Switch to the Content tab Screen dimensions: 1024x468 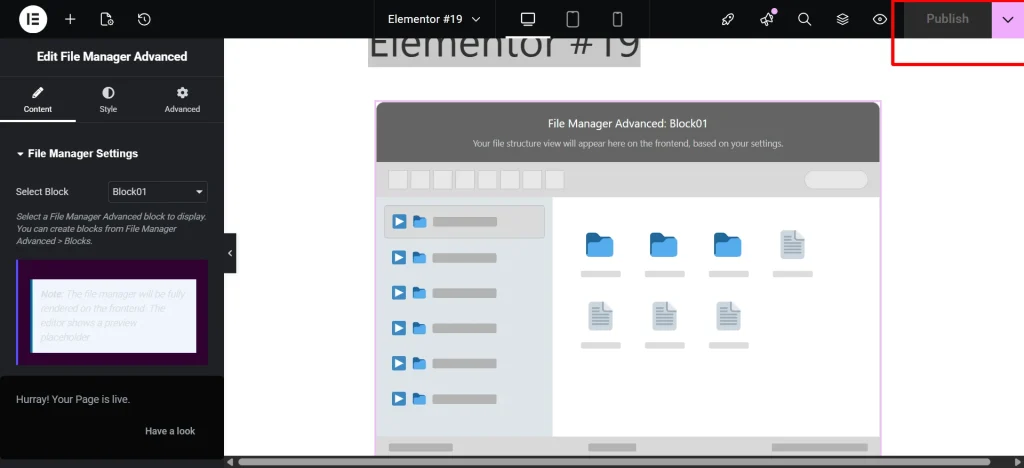(38, 101)
